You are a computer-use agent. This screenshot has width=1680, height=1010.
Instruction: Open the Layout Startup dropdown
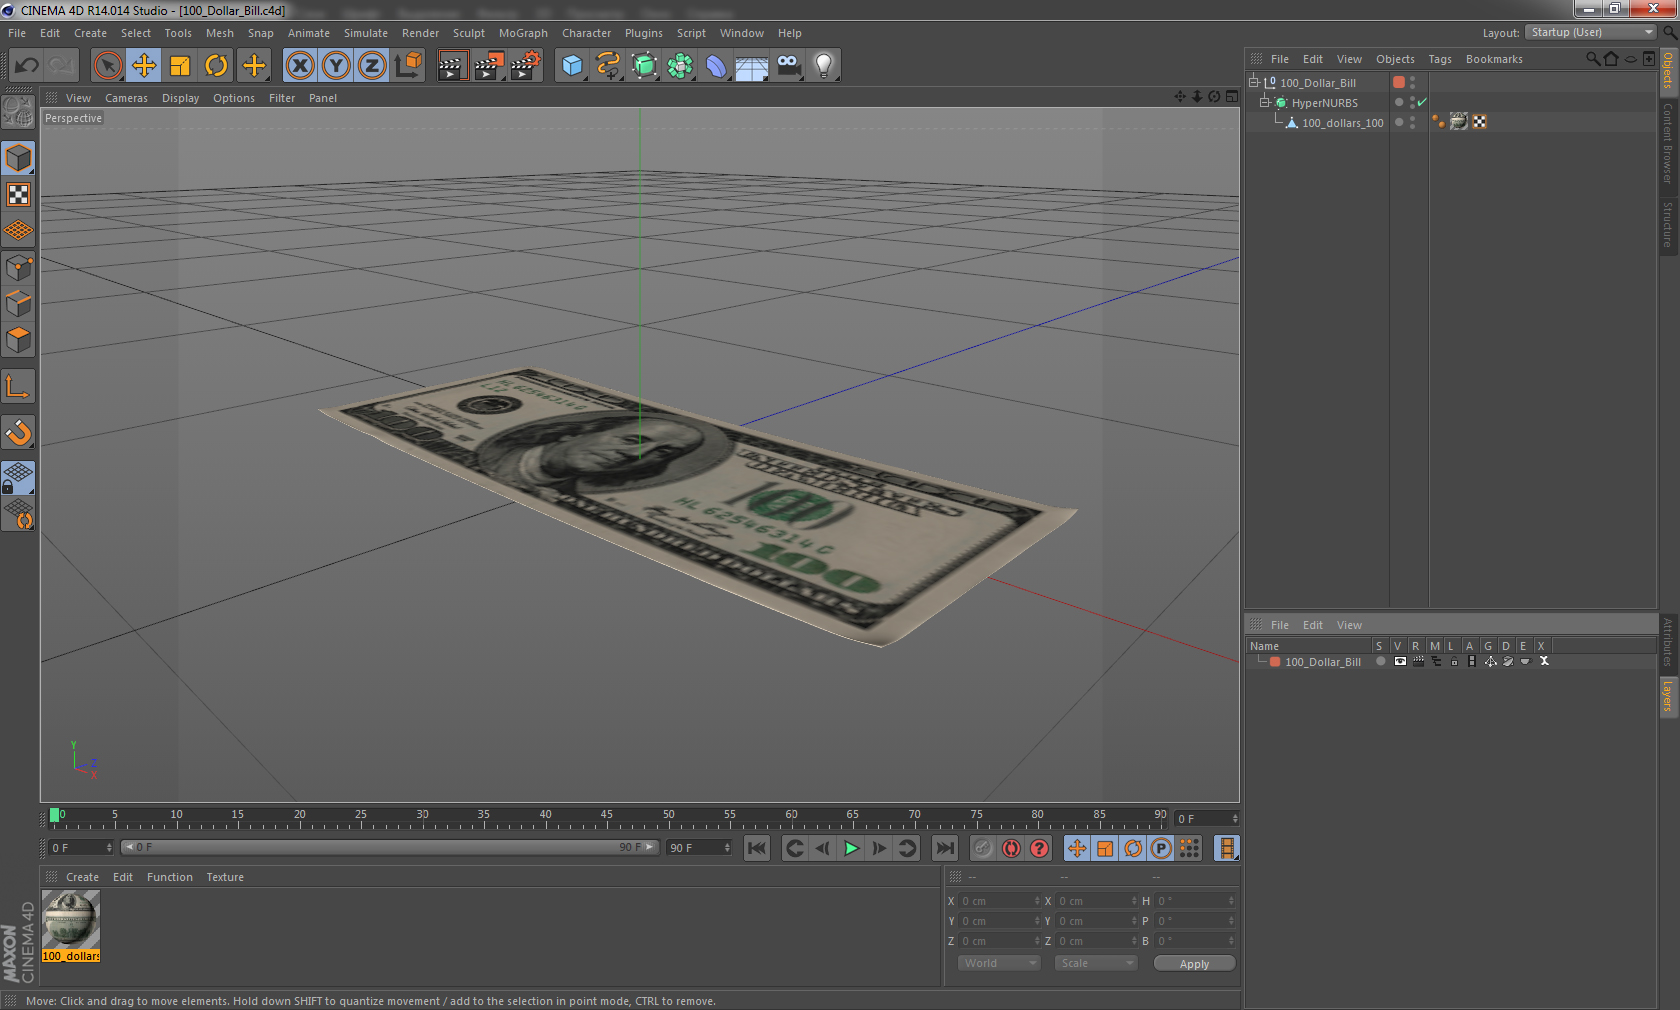click(1591, 32)
